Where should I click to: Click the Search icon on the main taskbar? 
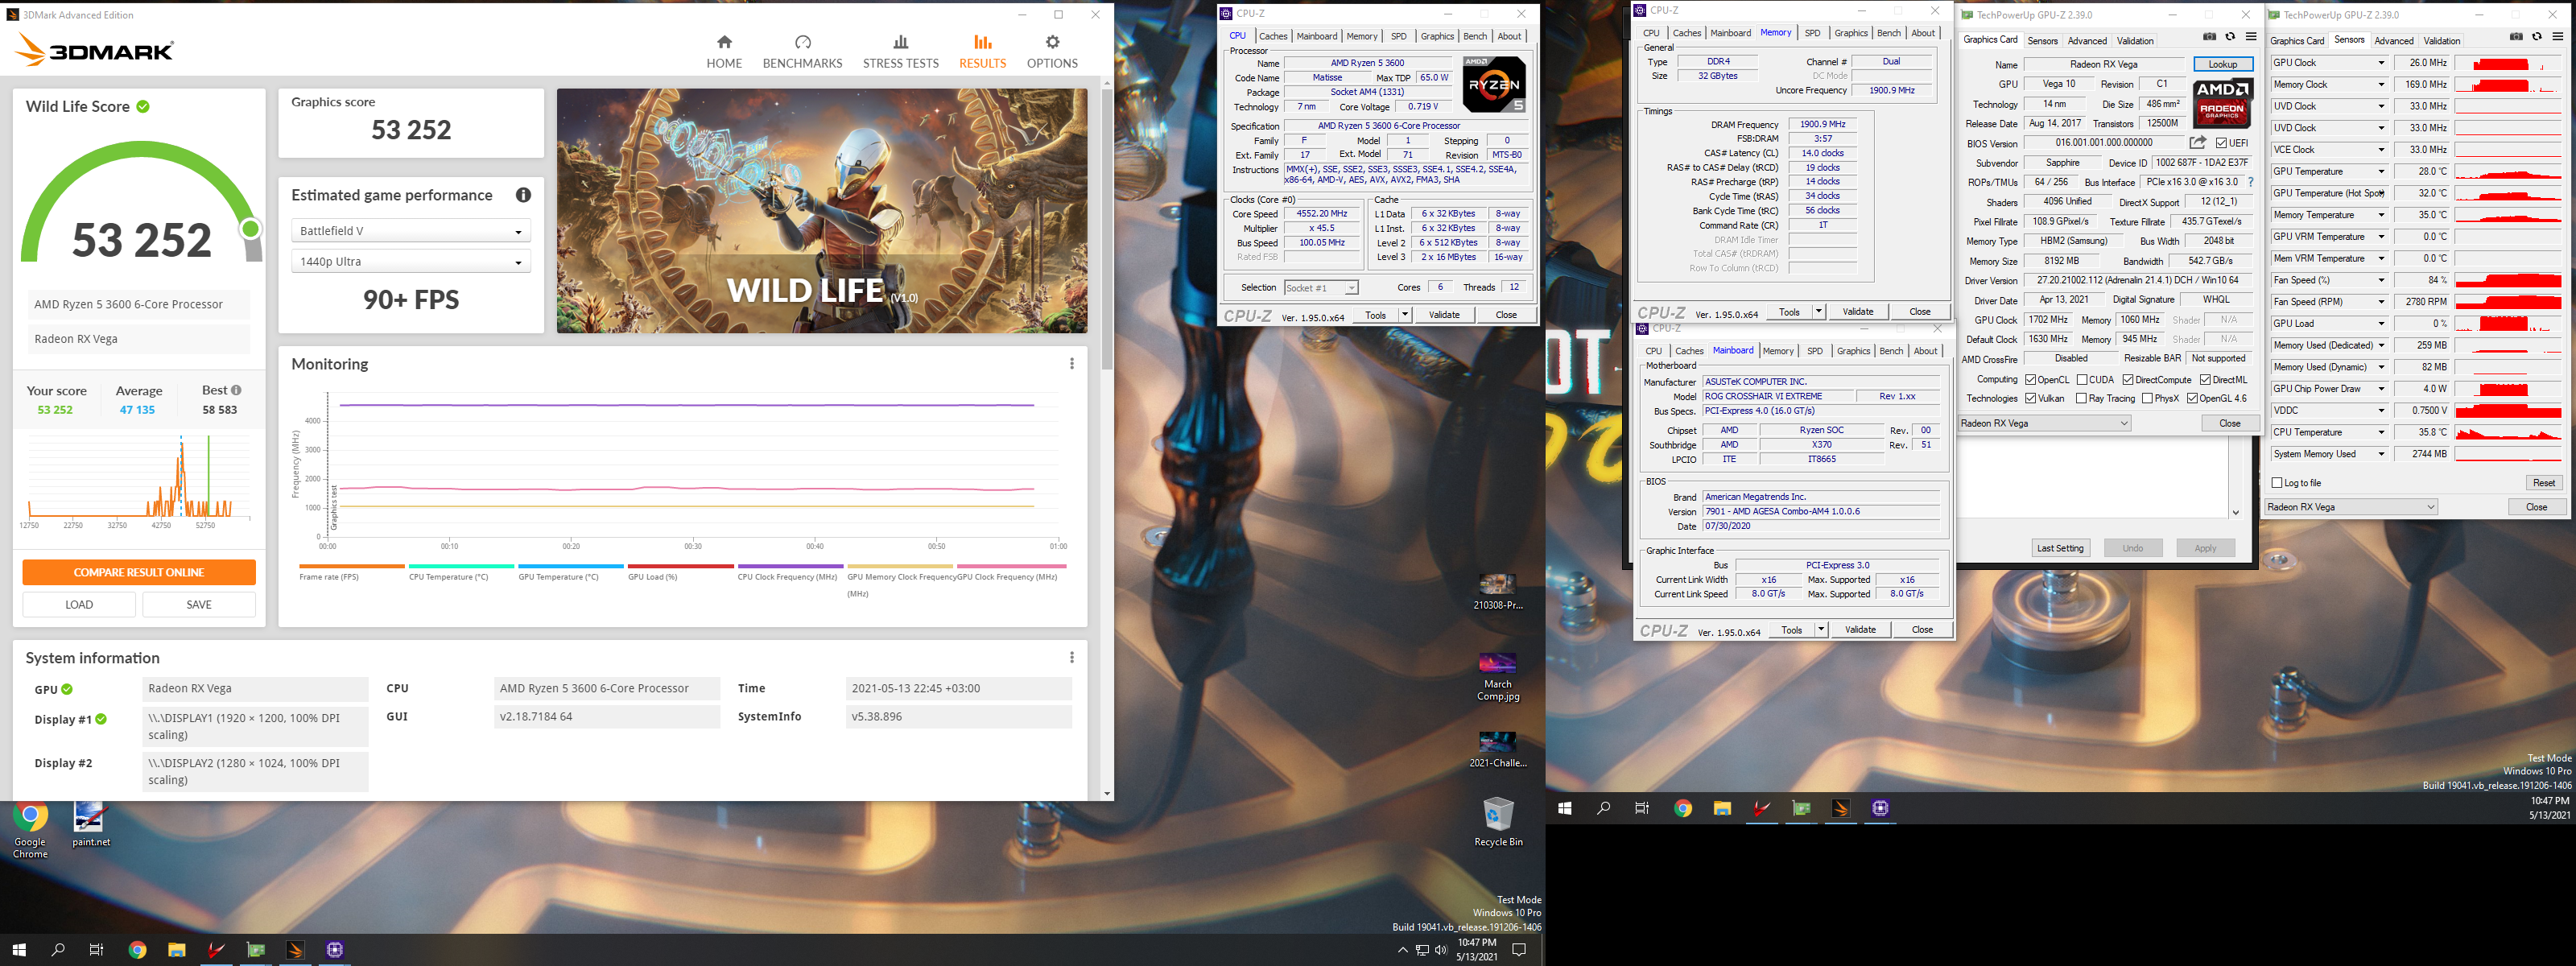pos(58,950)
